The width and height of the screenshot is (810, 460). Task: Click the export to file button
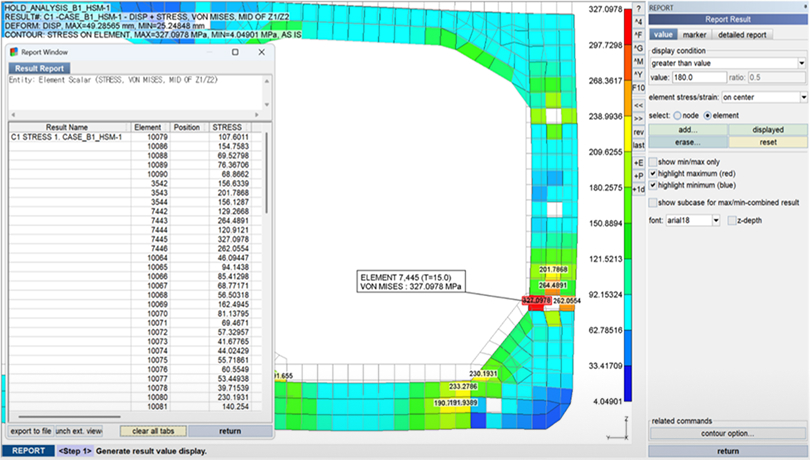coord(29,431)
